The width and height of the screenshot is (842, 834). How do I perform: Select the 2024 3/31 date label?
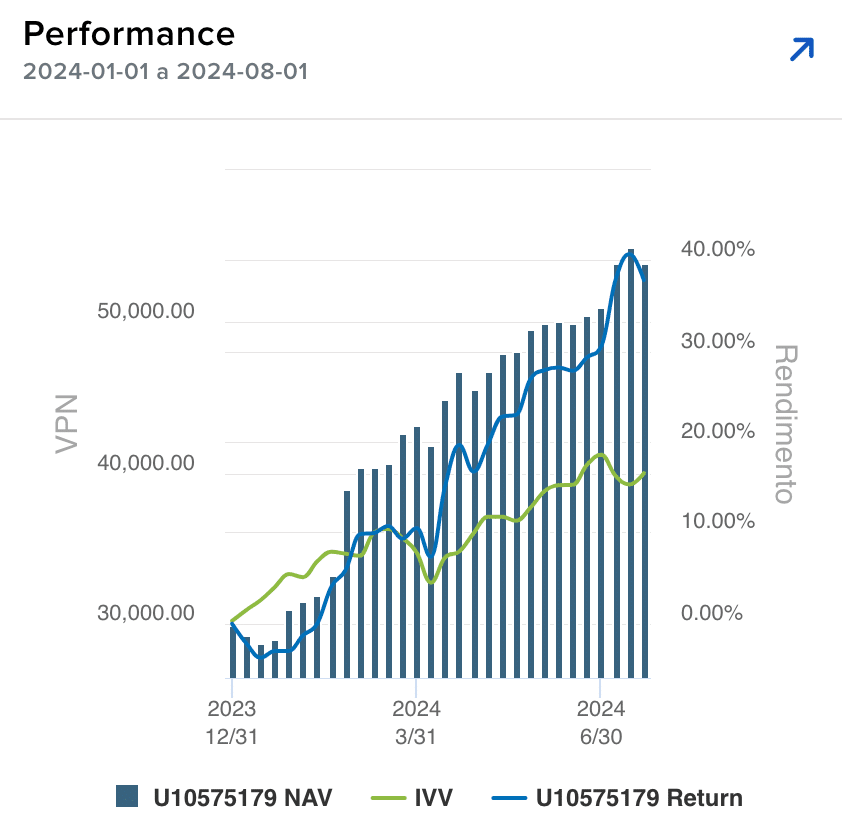point(416,721)
